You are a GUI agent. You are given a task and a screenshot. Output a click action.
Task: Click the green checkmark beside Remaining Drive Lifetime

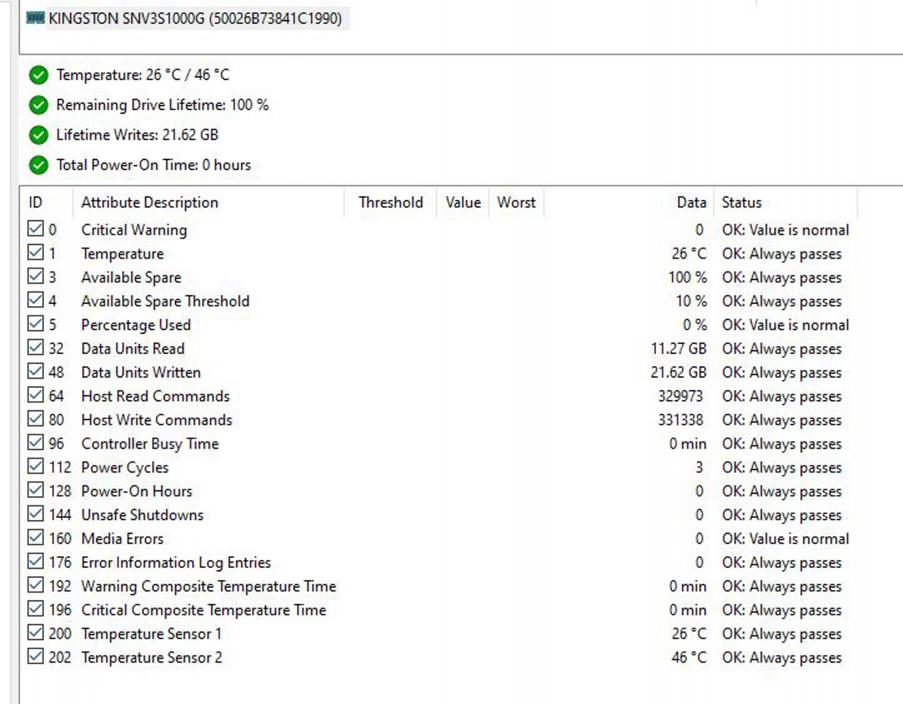coord(39,105)
